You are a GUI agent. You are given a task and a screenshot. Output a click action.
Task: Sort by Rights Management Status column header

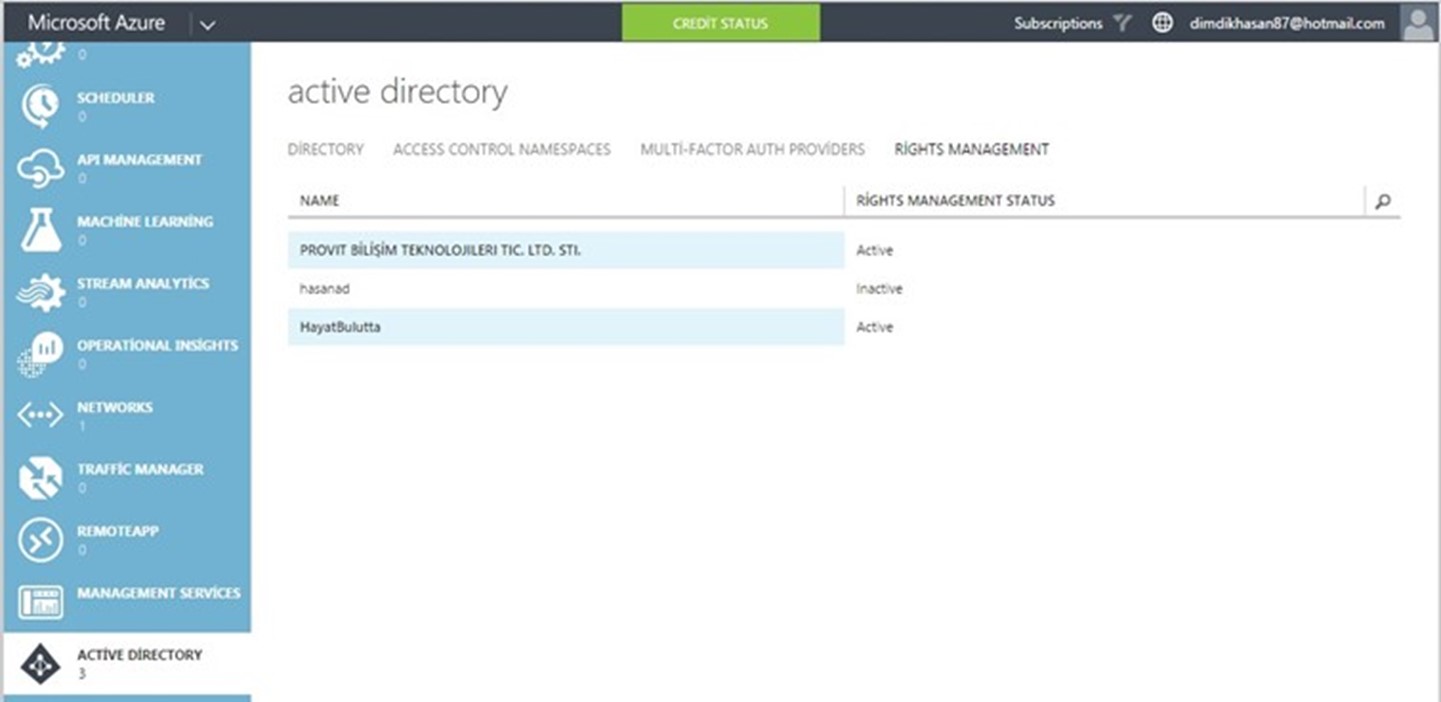pos(956,201)
